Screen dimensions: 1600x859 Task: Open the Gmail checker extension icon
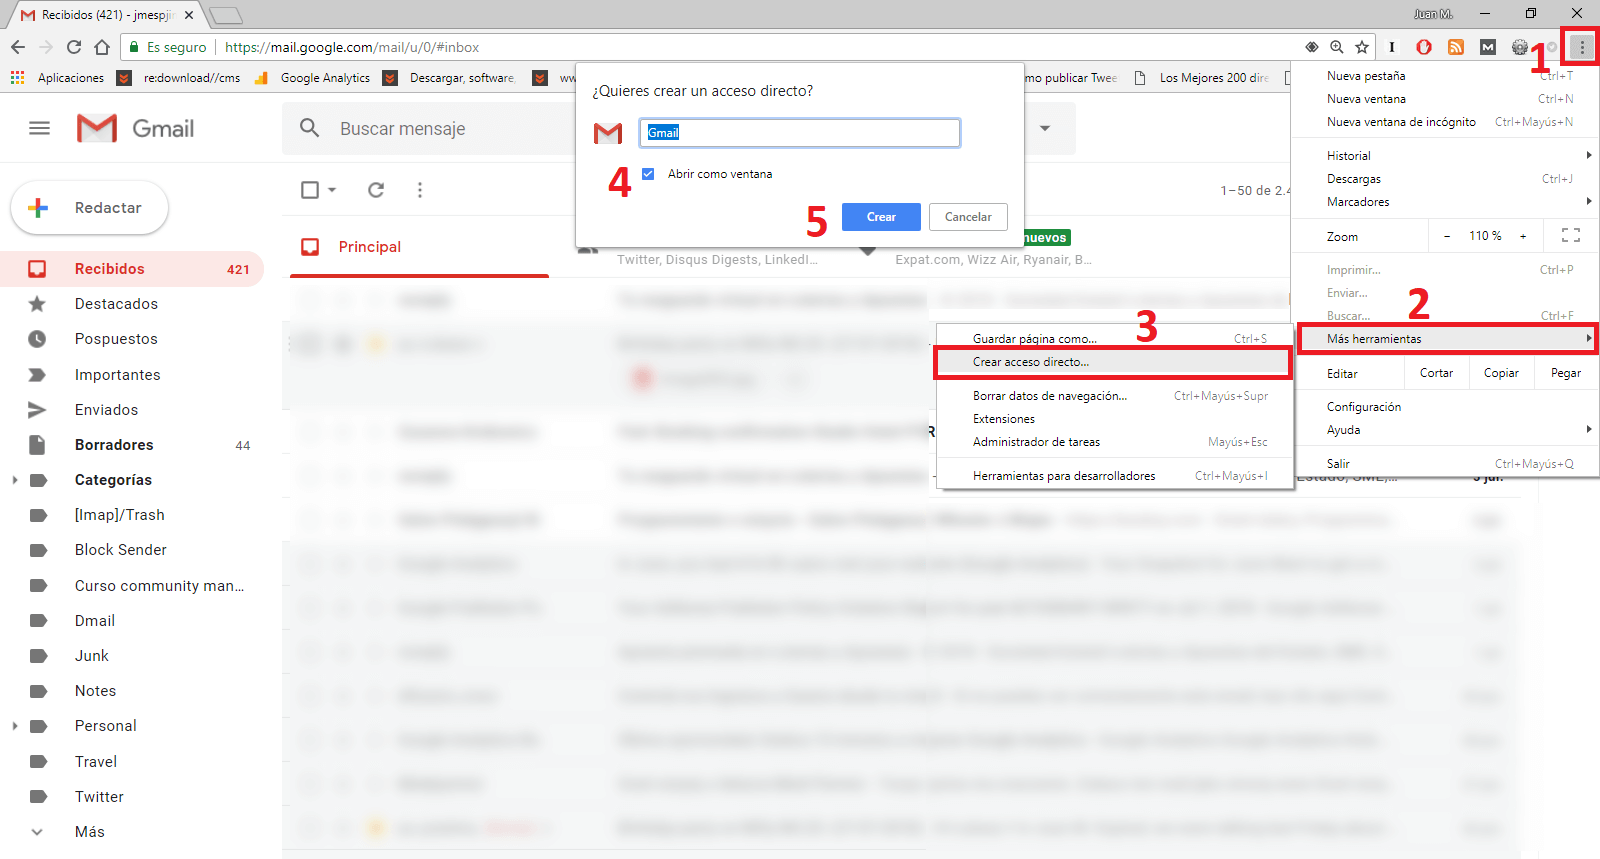point(1488,47)
